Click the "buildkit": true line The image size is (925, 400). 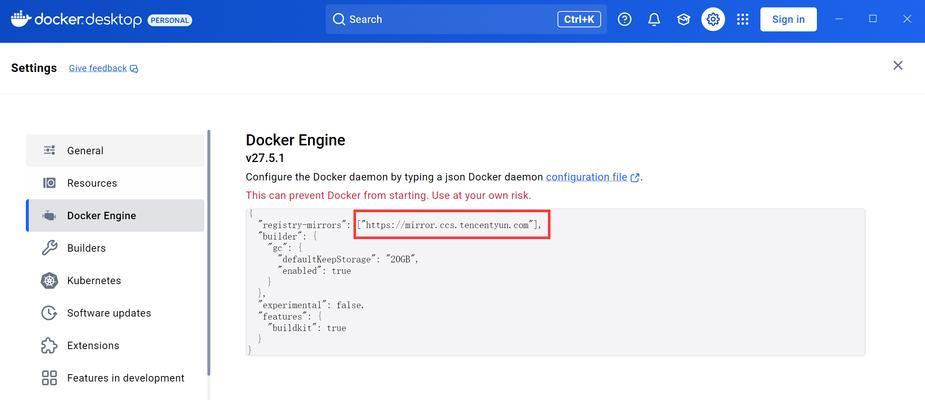coord(307,327)
